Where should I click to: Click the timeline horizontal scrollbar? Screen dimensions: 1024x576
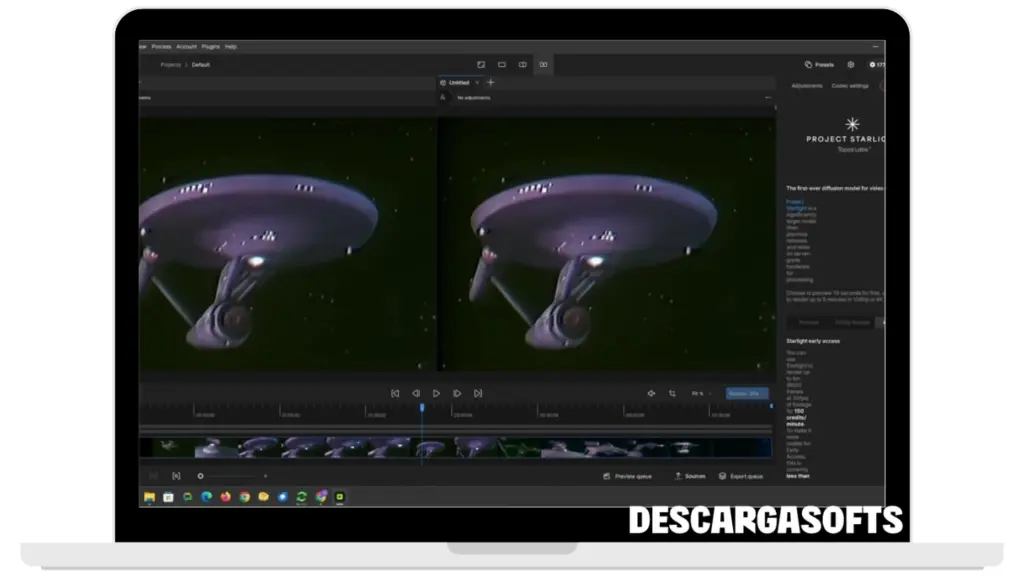(455, 428)
